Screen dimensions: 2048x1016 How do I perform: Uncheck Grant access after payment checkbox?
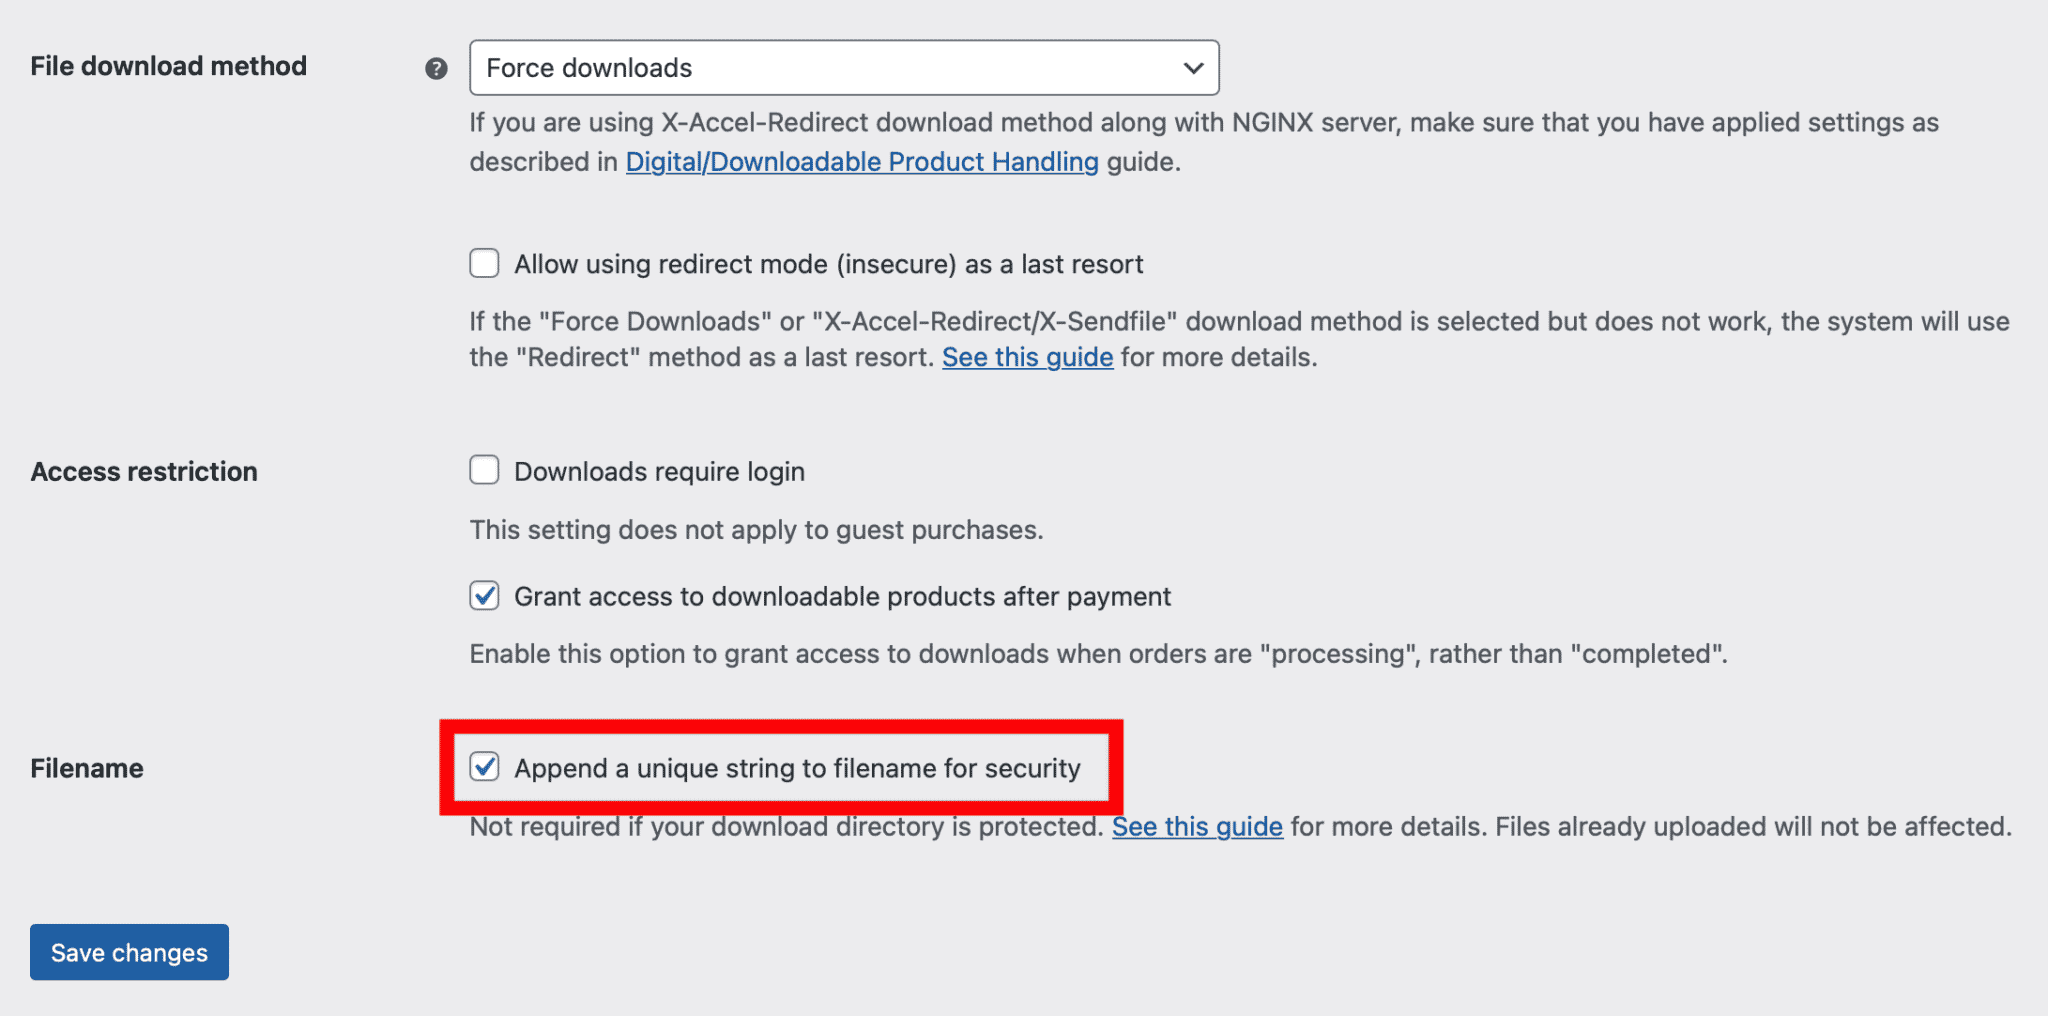pyautogui.click(x=485, y=596)
